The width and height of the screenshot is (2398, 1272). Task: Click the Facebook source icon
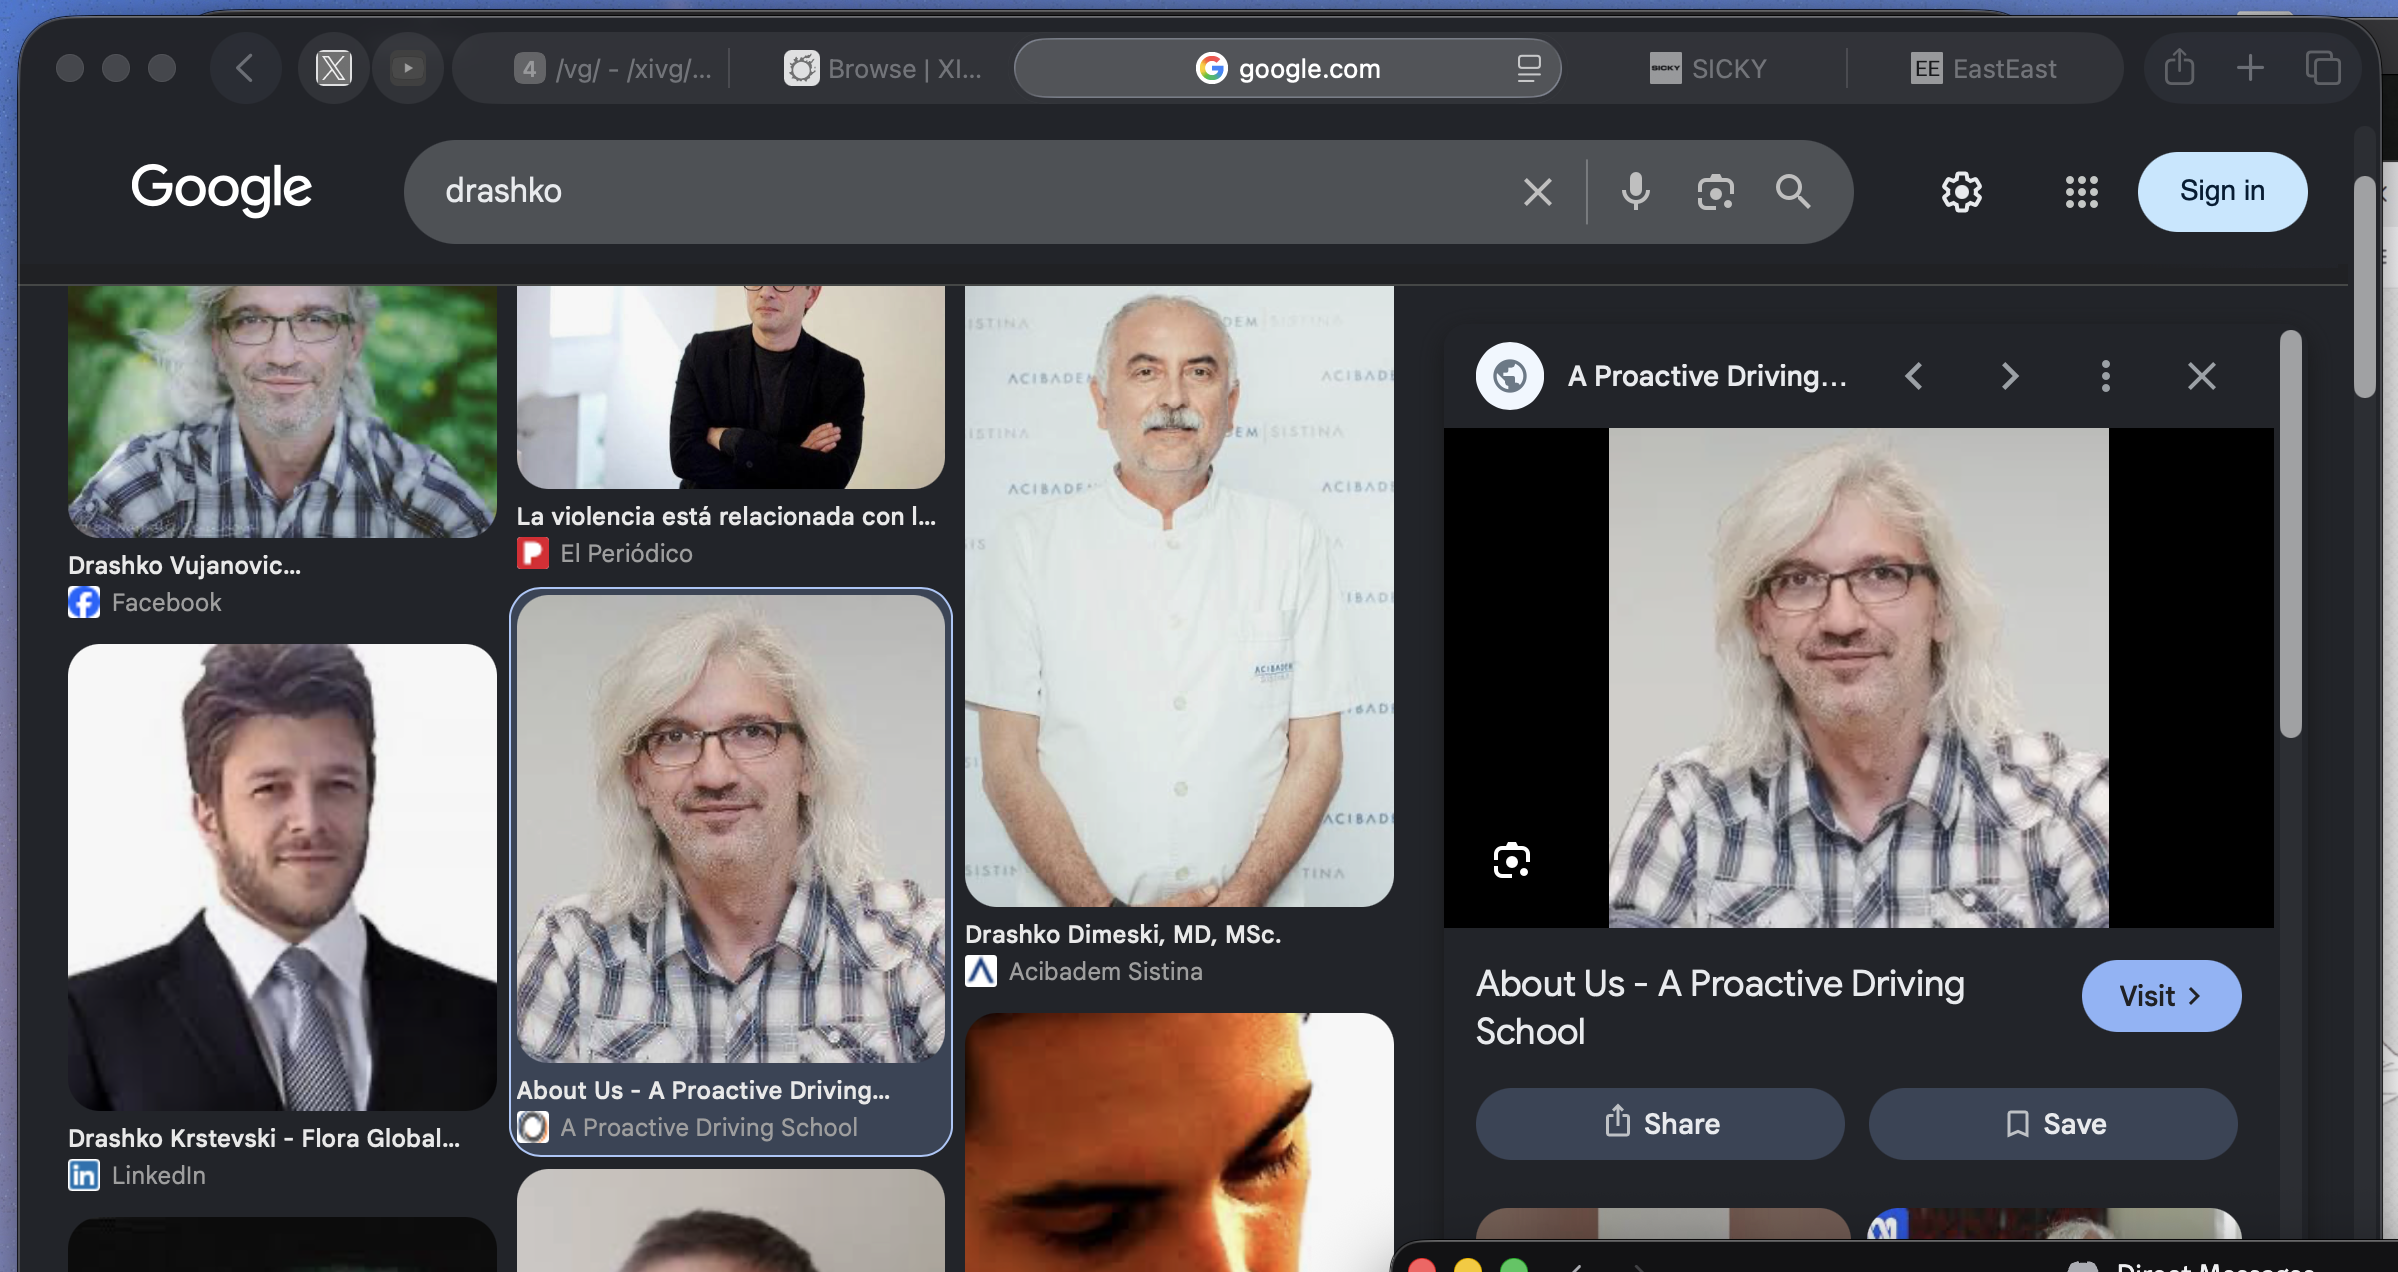[84, 602]
